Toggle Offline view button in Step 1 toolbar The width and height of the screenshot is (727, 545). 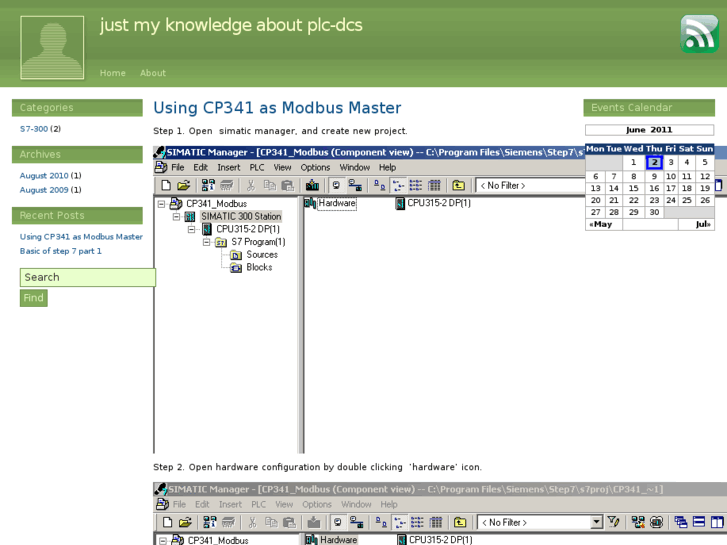(x=336, y=186)
